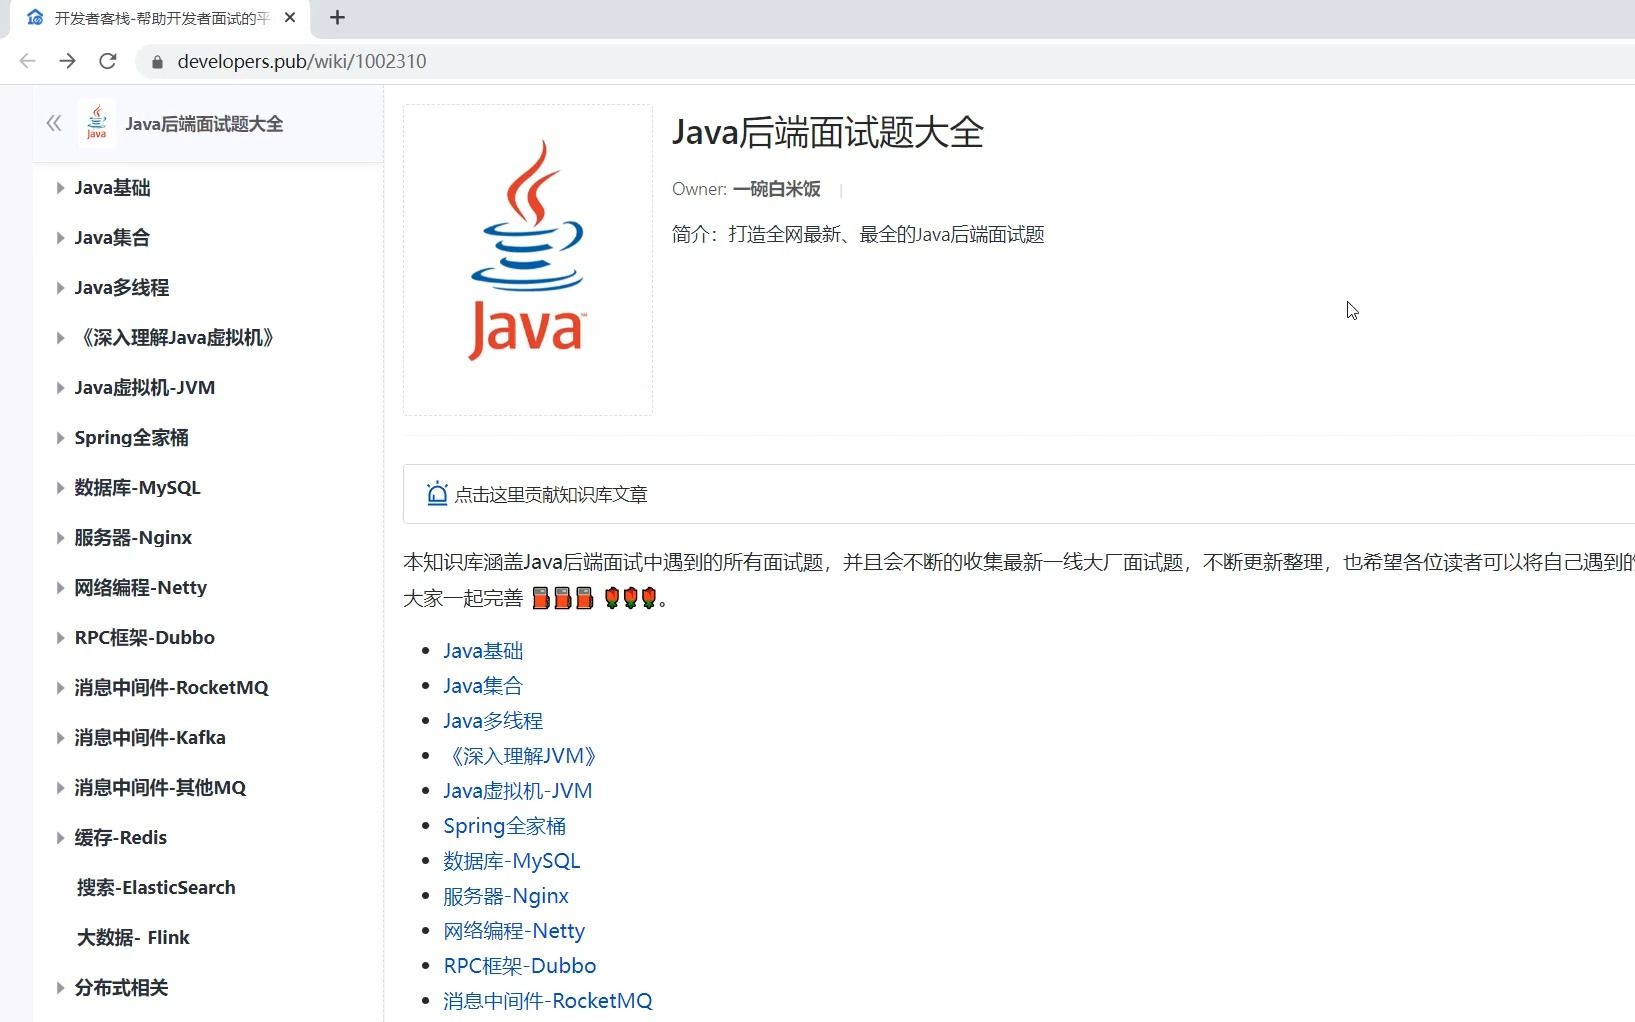Expand the 消息中间件-RocketMQ node arrow

click(60, 688)
